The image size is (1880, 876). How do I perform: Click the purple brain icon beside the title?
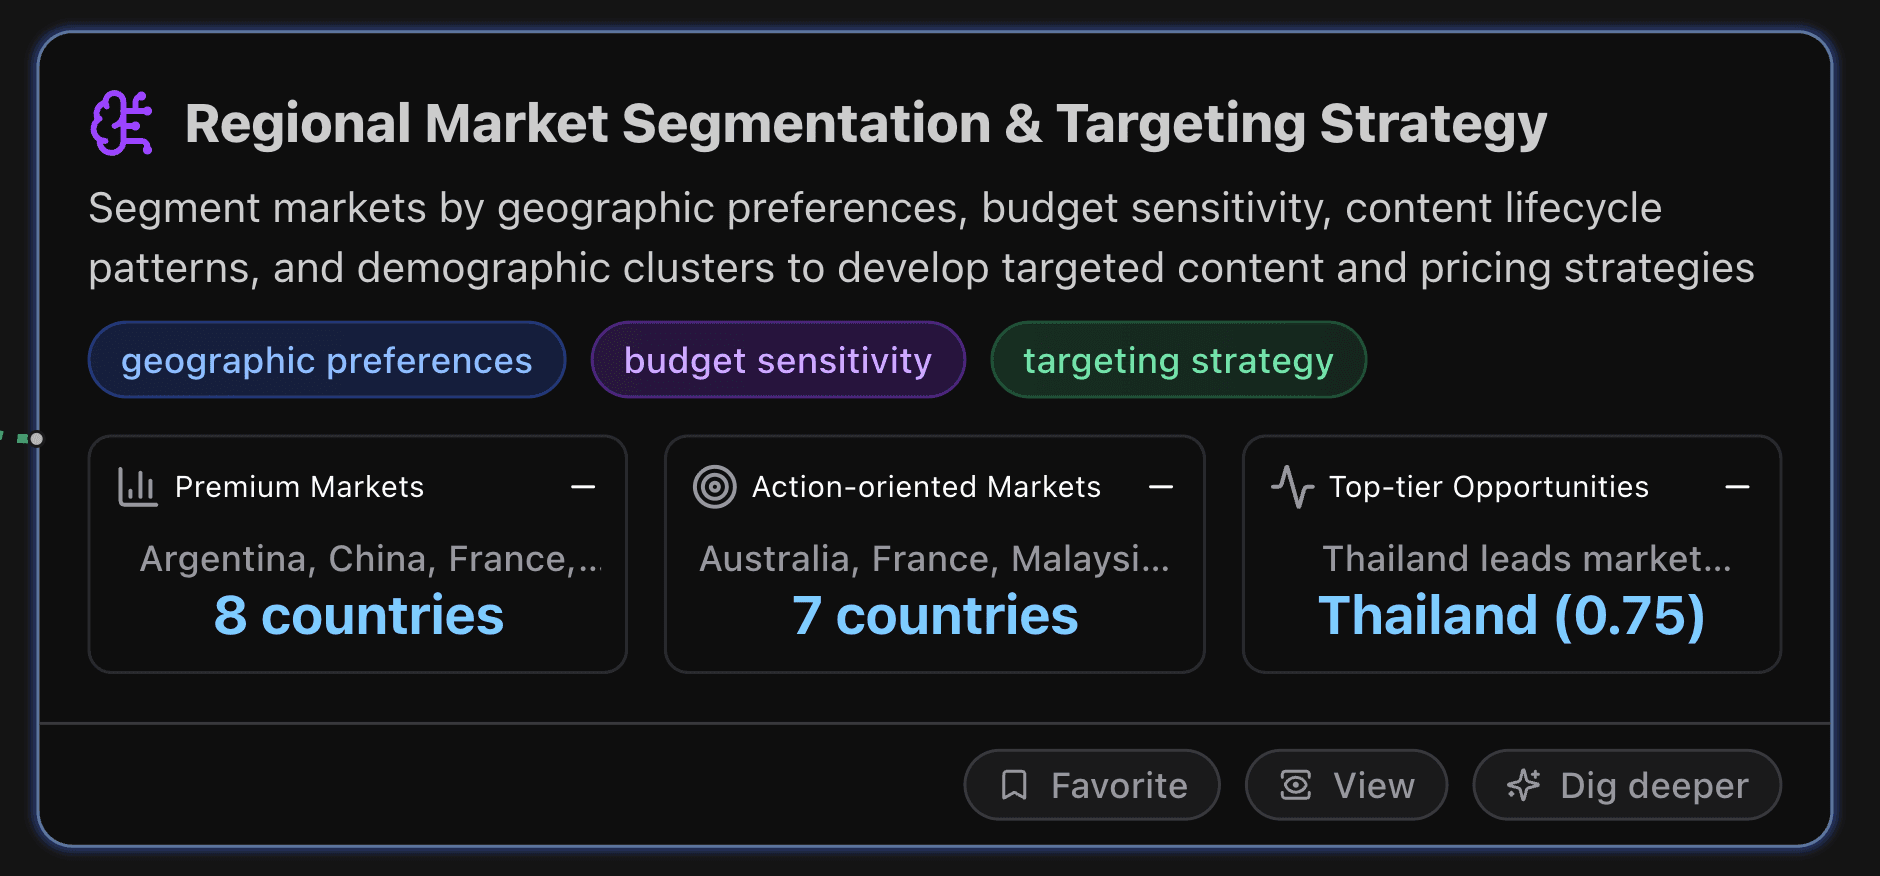[x=122, y=123]
